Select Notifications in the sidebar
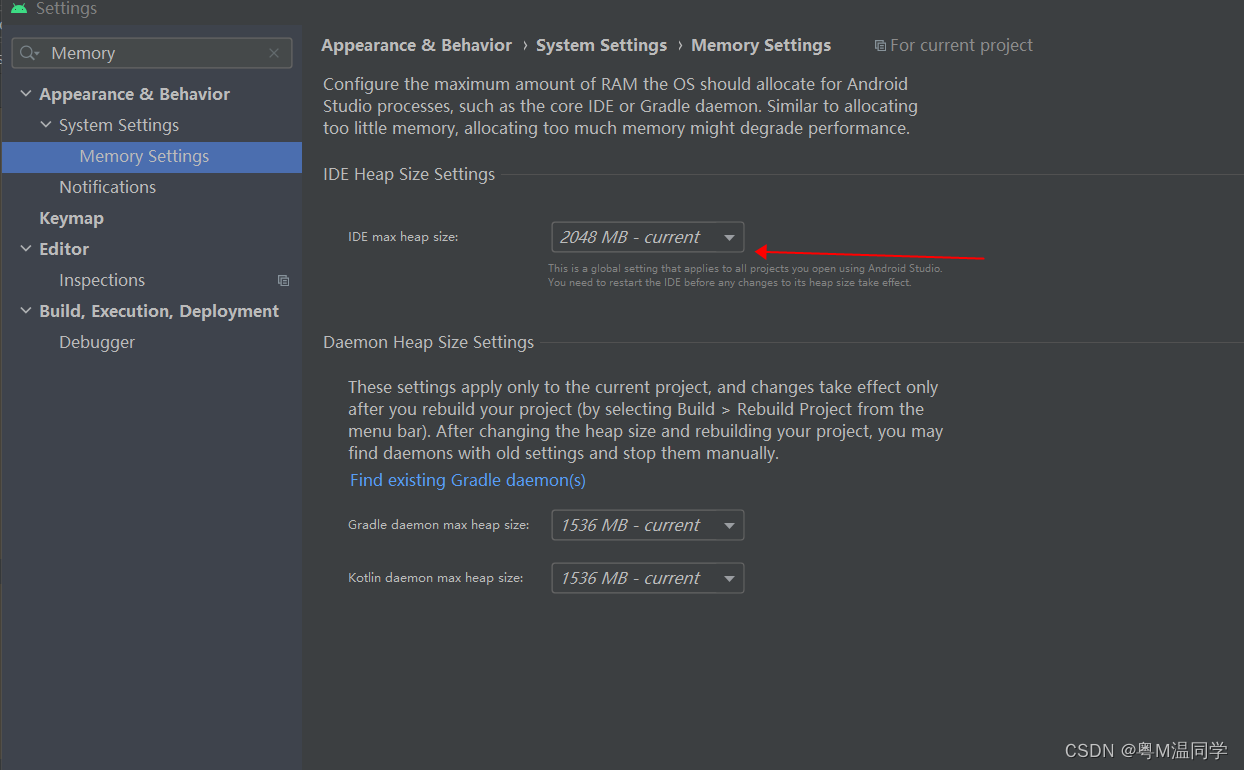This screenshot has height=770, width=1244. [x=108, y=187]
